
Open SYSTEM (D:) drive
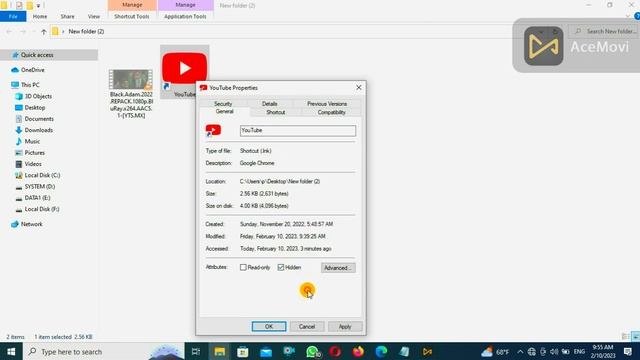point(40,187)
